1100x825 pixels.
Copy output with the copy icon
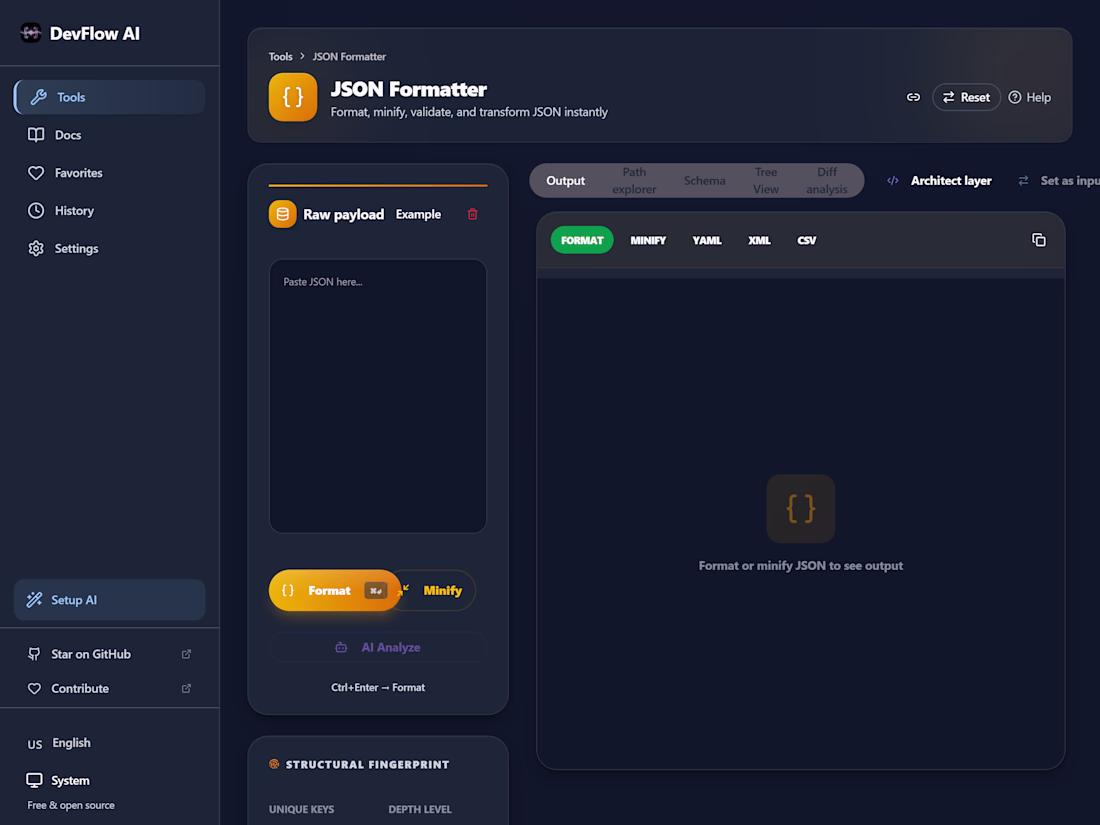(x=1038, y=240)
